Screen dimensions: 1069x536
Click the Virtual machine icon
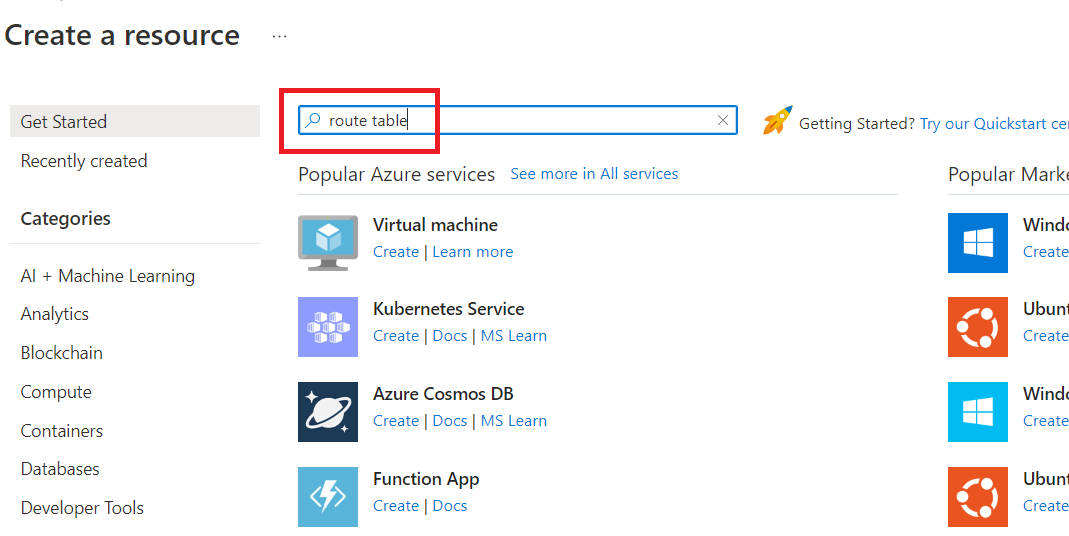[328, 242]
